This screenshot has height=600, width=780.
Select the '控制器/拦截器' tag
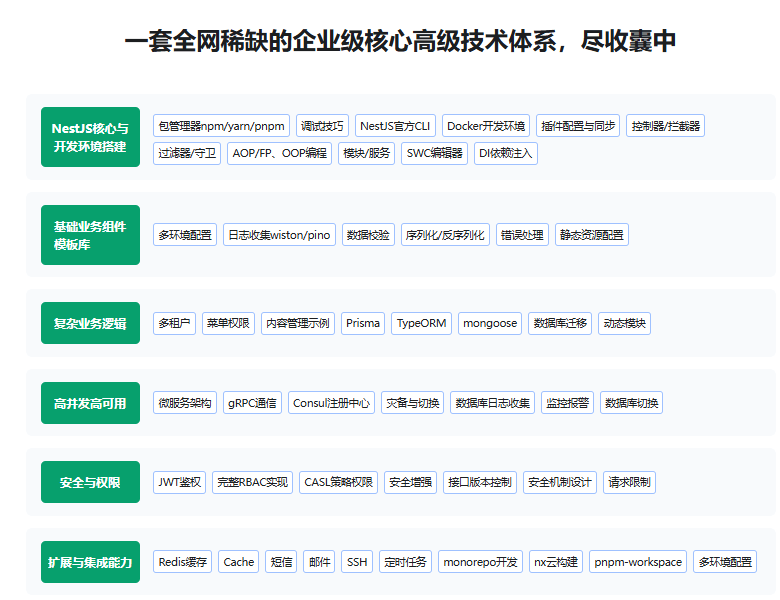[x=666, y=126]
